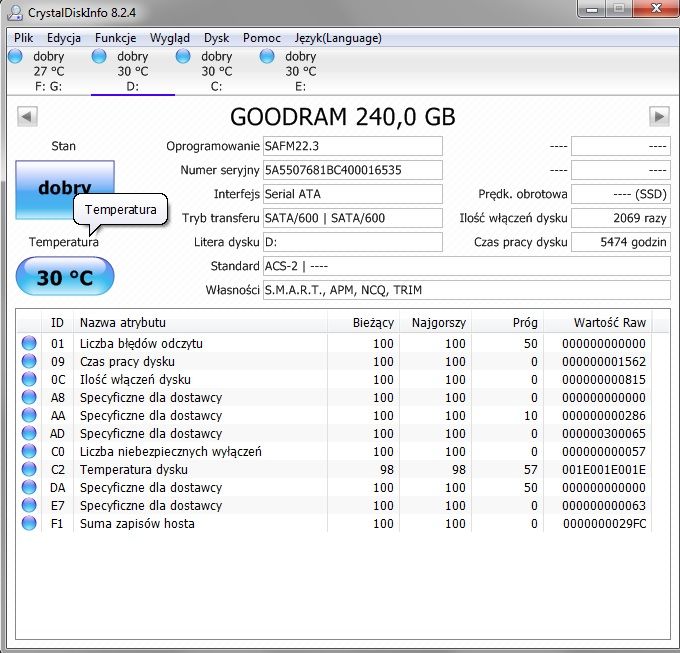
Task: Click the Wartość Raw column header
Action: [597, 323]
